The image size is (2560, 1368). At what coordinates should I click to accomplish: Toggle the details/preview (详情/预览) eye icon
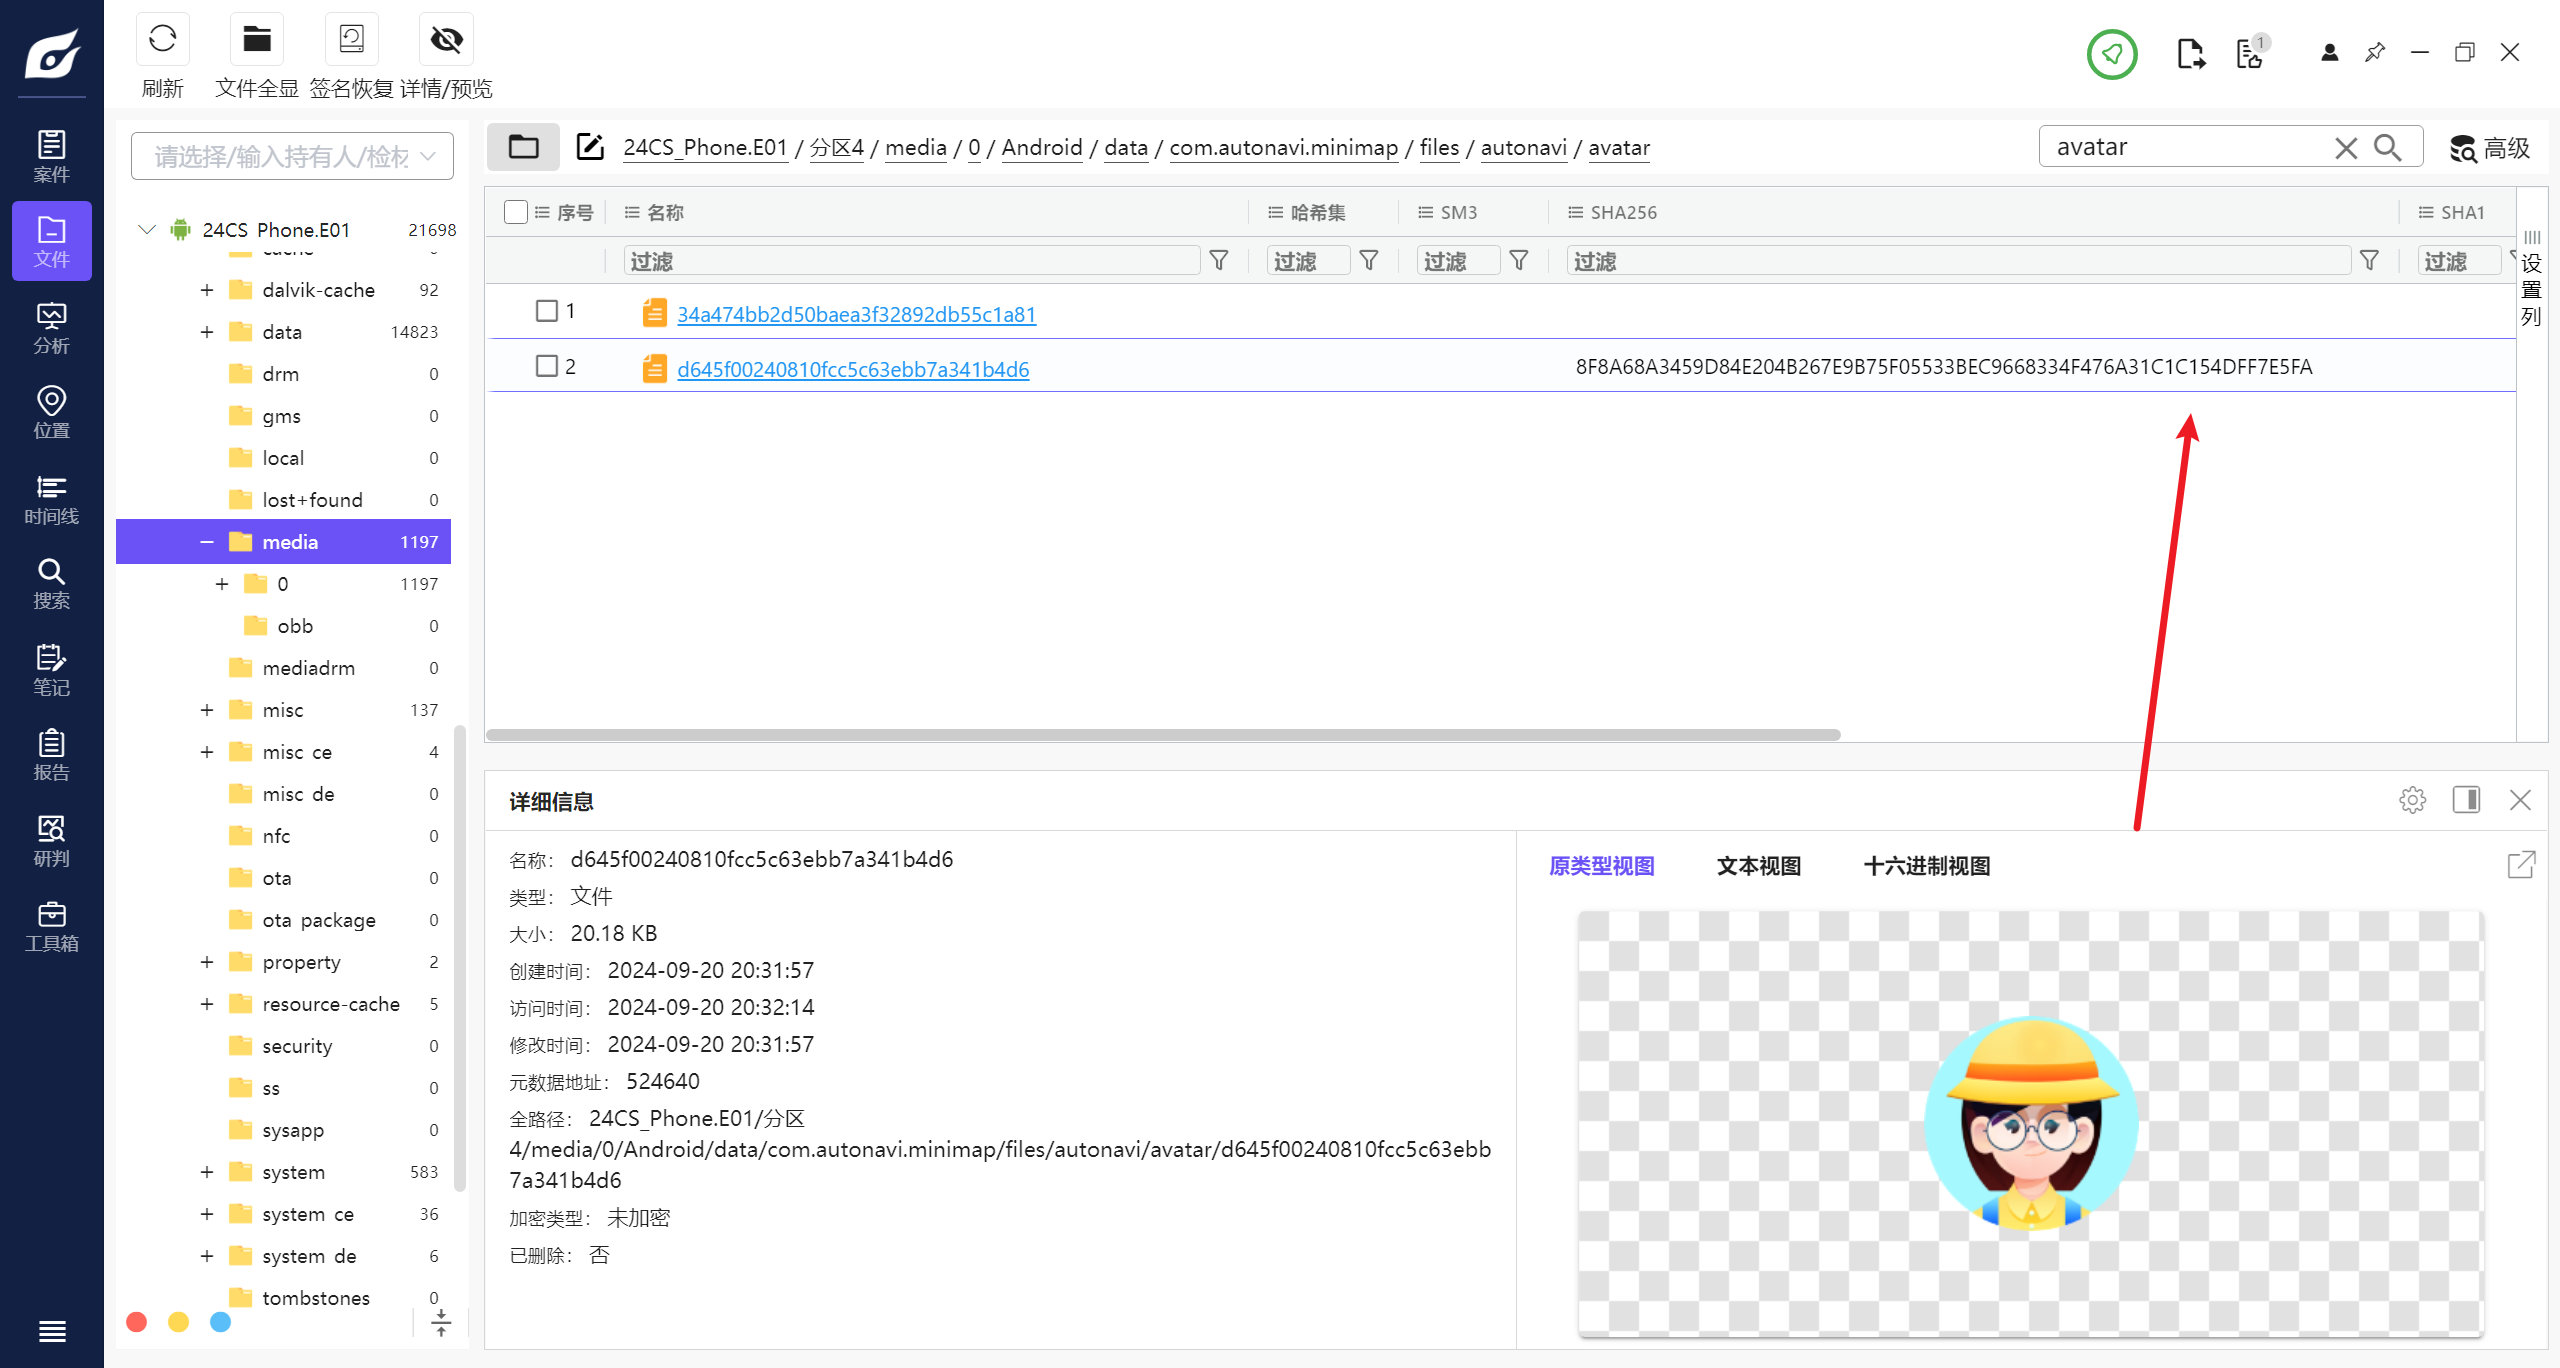click(x=446, y=40)
